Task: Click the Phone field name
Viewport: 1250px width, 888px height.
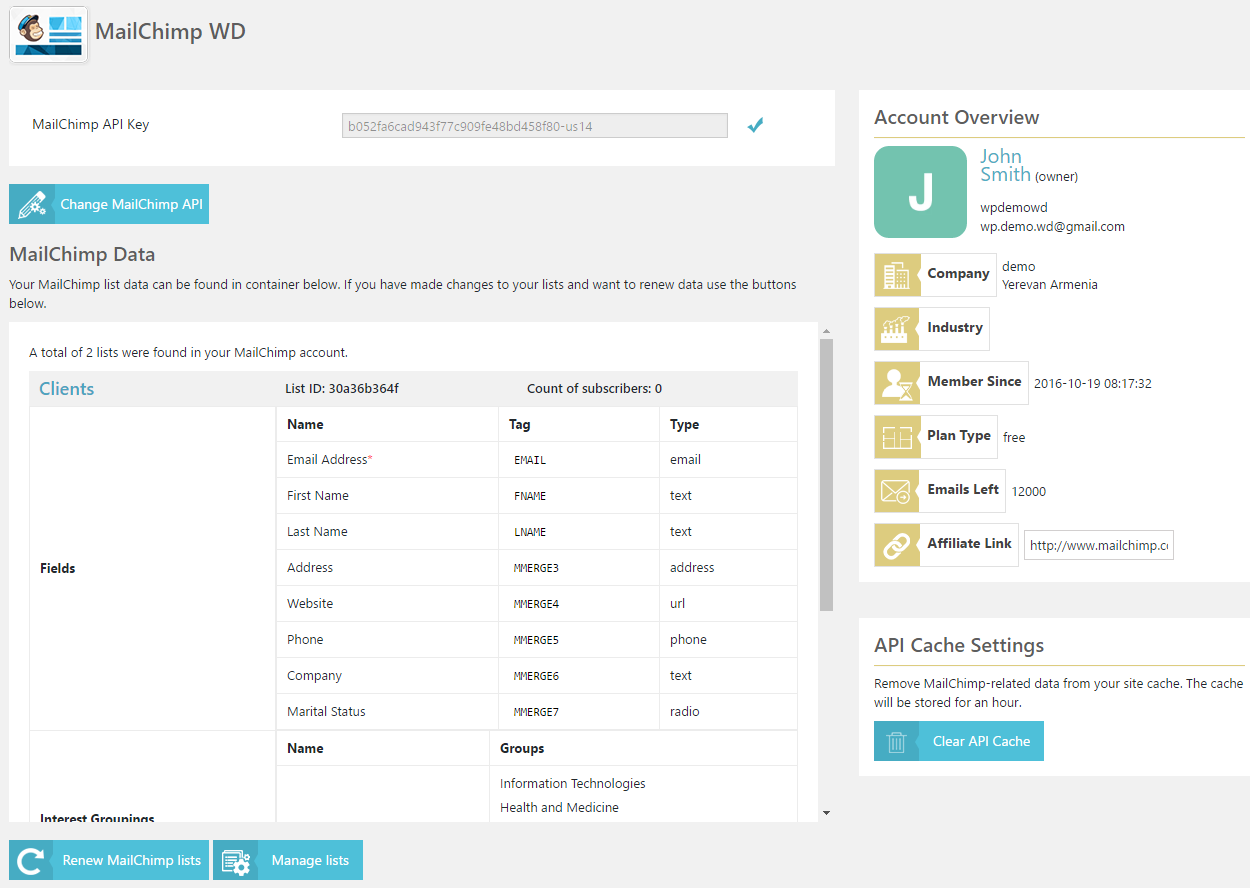Action: point(305,640)
